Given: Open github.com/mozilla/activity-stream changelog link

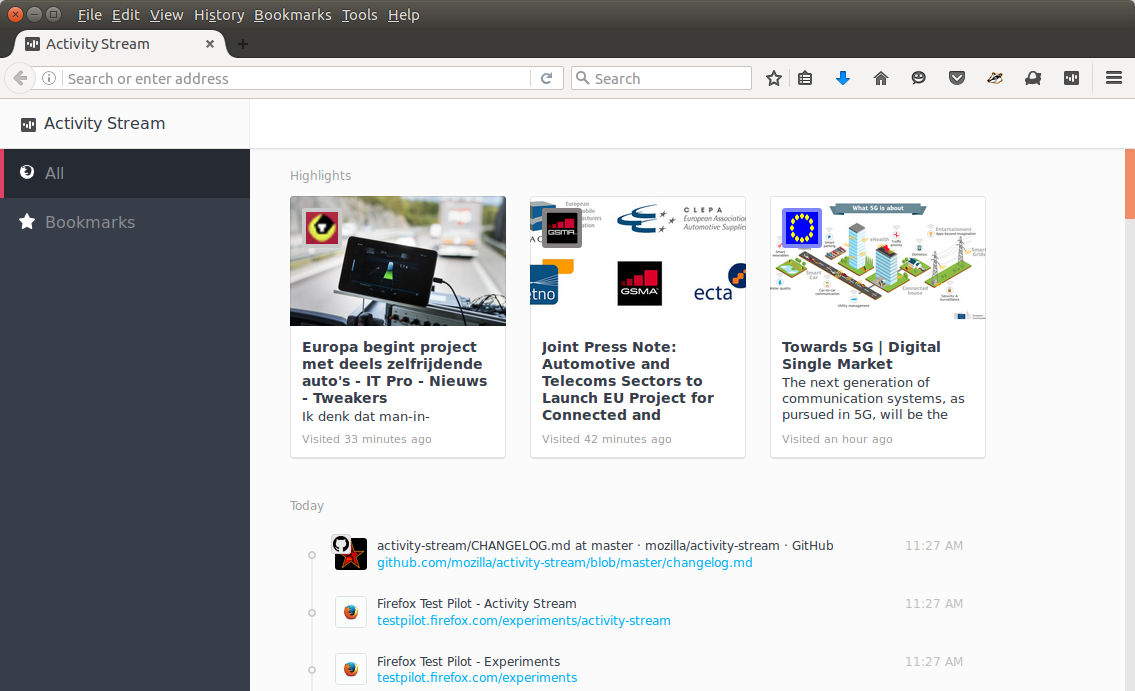Looking at the screenshot, I should click(x=565, y=563).
